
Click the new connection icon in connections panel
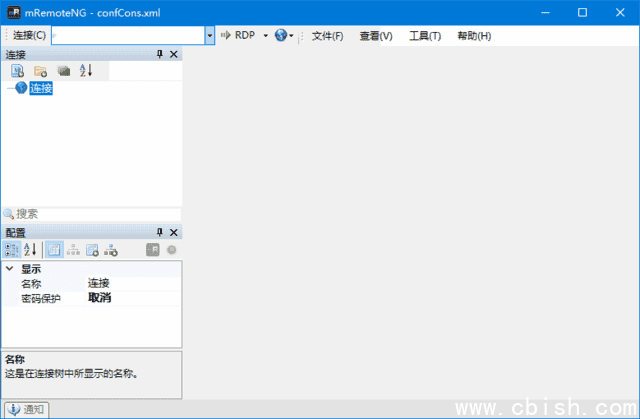tap(17, 71)
